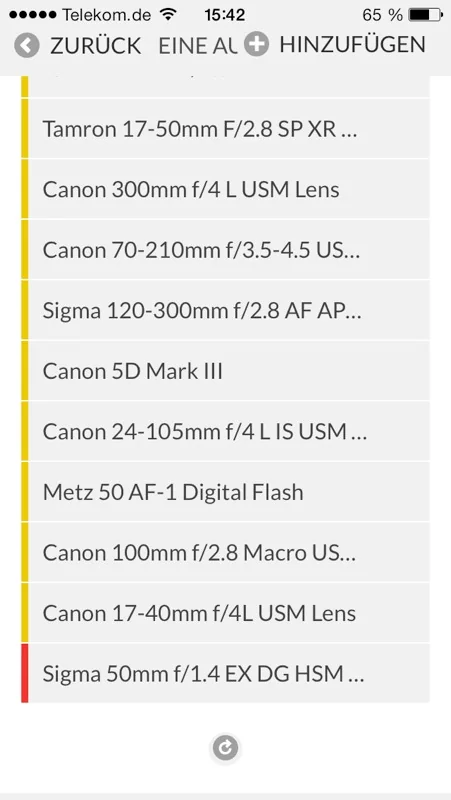
Task: Open Canon 24-105mm f/4 L IS USM entry
Action: point(226,432)
